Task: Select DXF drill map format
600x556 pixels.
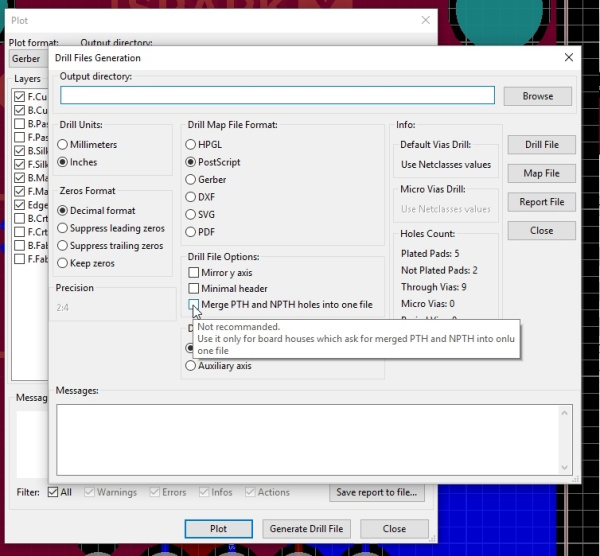Action: coord(200,197)
